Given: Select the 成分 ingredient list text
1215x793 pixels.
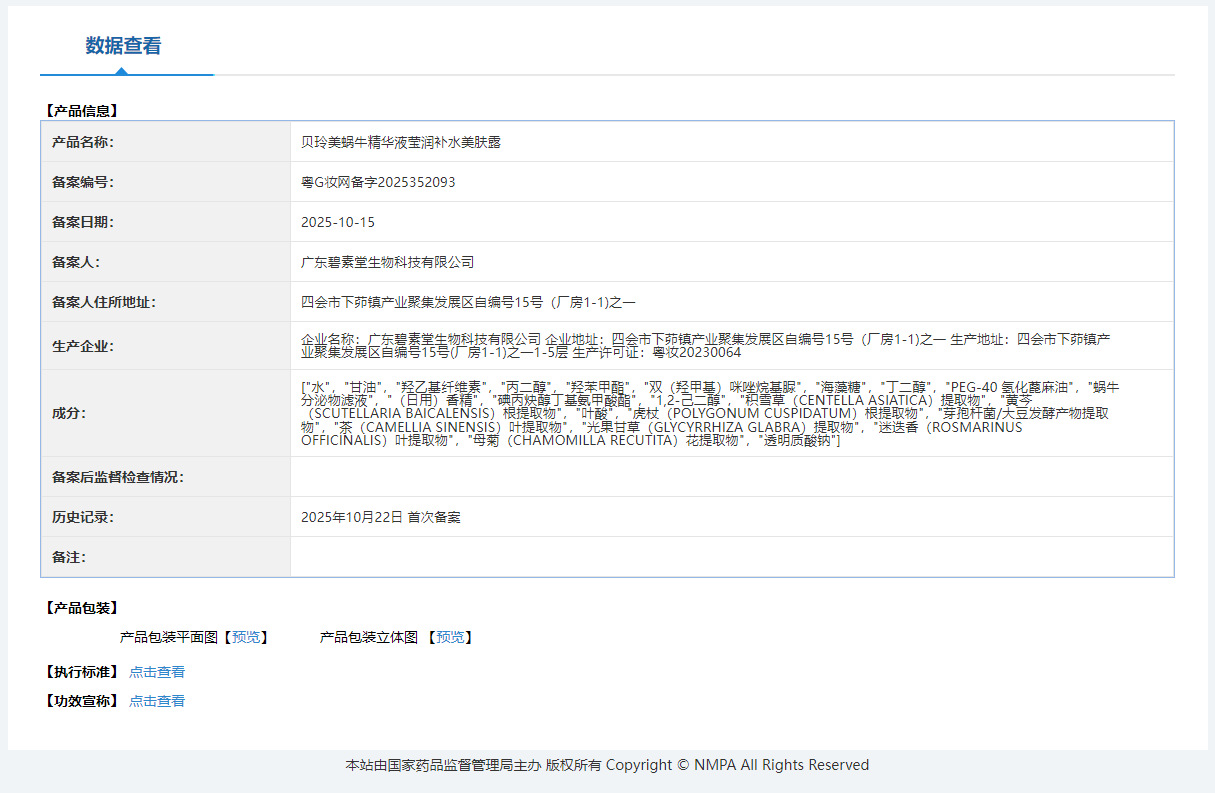Looking at the screenshot, I should tap(710, 413).
